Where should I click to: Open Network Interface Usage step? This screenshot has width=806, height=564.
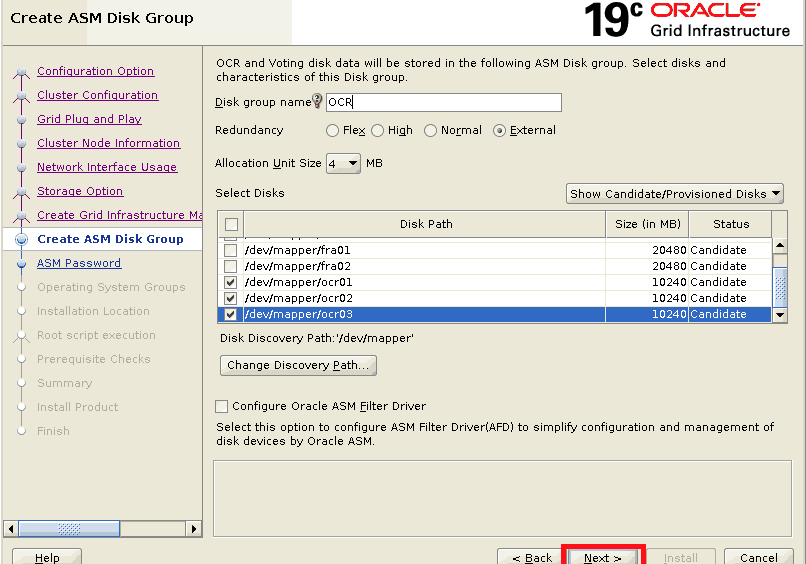(107, 167)
